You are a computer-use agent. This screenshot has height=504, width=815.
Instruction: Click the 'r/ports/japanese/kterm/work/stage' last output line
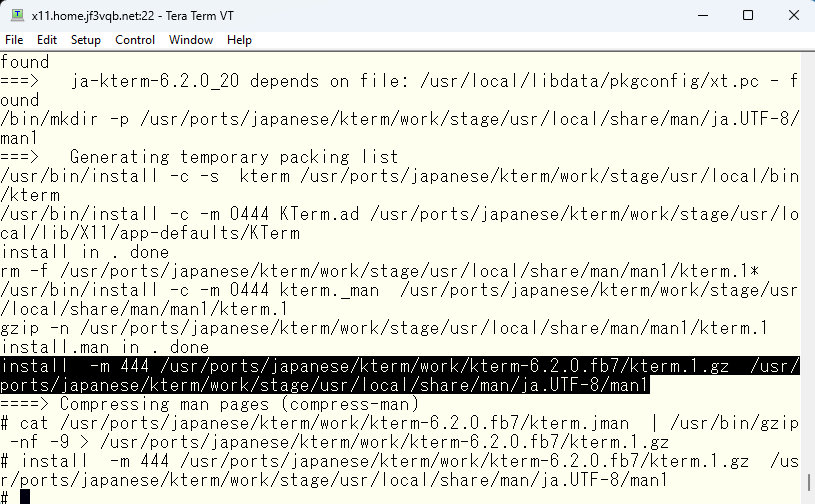tap(334, 480)
